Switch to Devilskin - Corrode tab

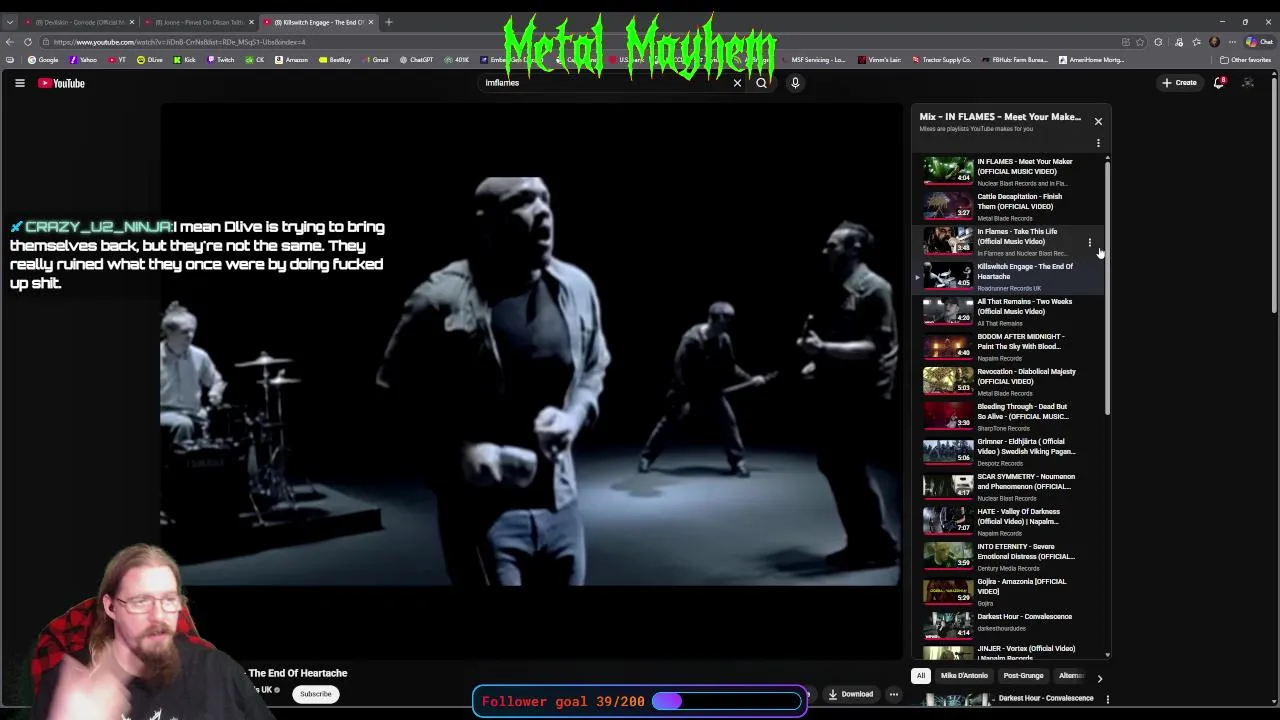(80, 22)
